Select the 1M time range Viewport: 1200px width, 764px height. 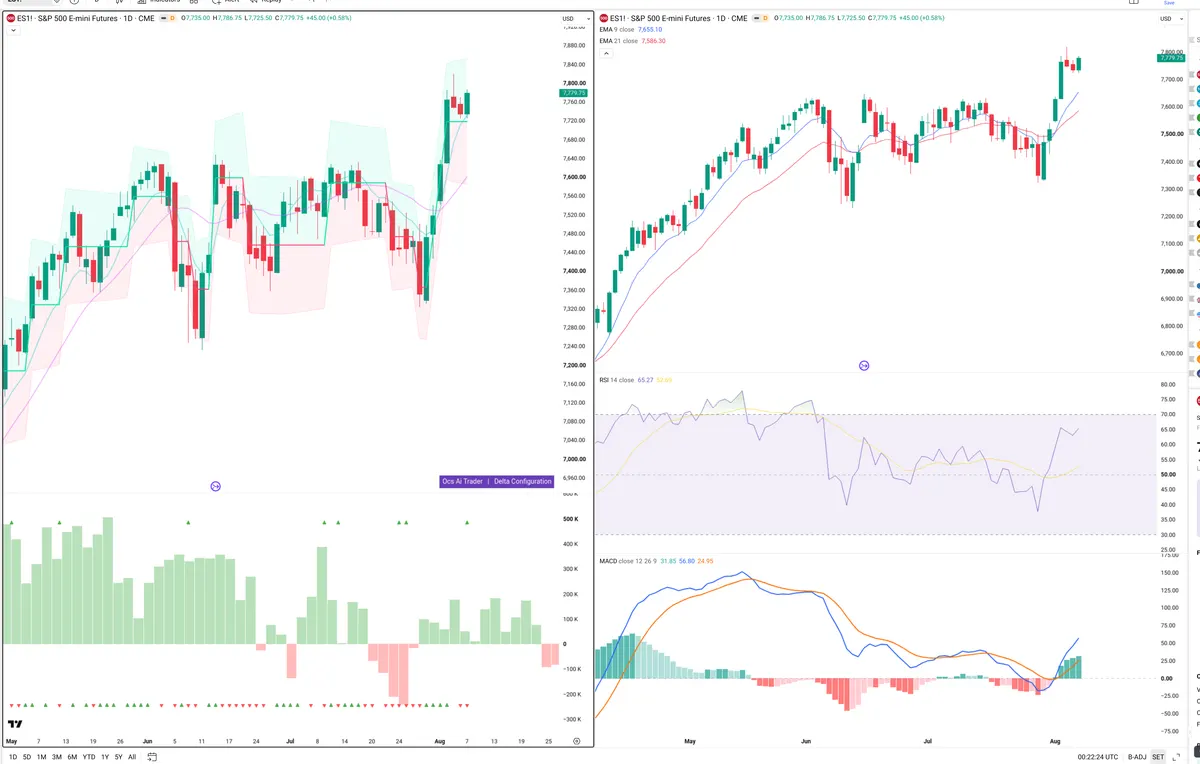[x=42, y=757]
